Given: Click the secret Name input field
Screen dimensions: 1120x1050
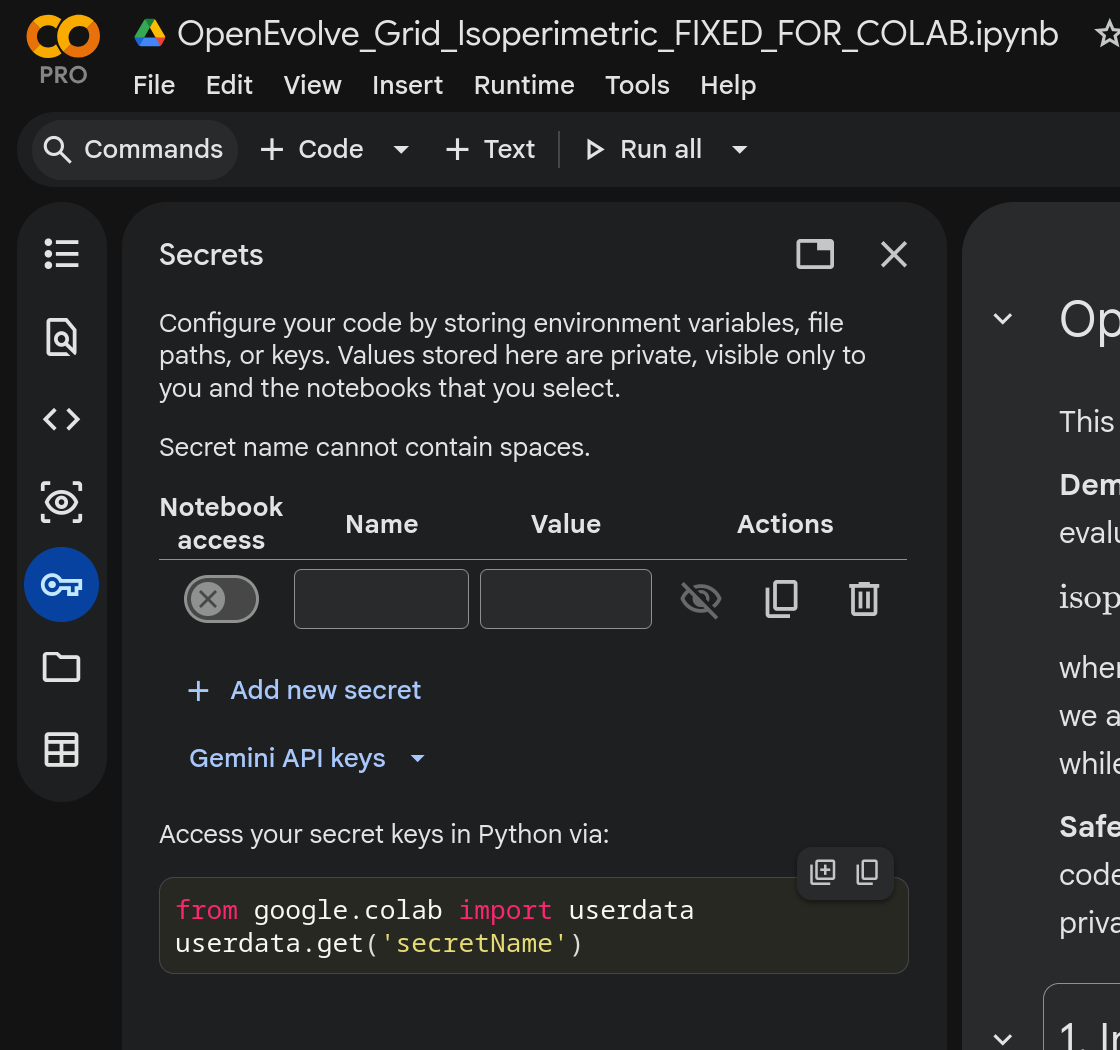Looking at the screenshot, I should coord(381,599).
